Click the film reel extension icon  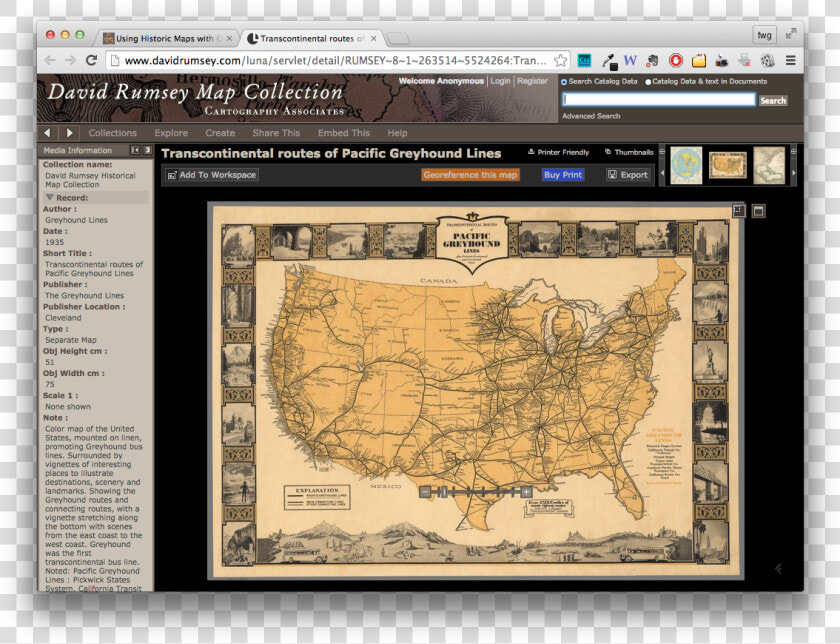tap(768, 61)
